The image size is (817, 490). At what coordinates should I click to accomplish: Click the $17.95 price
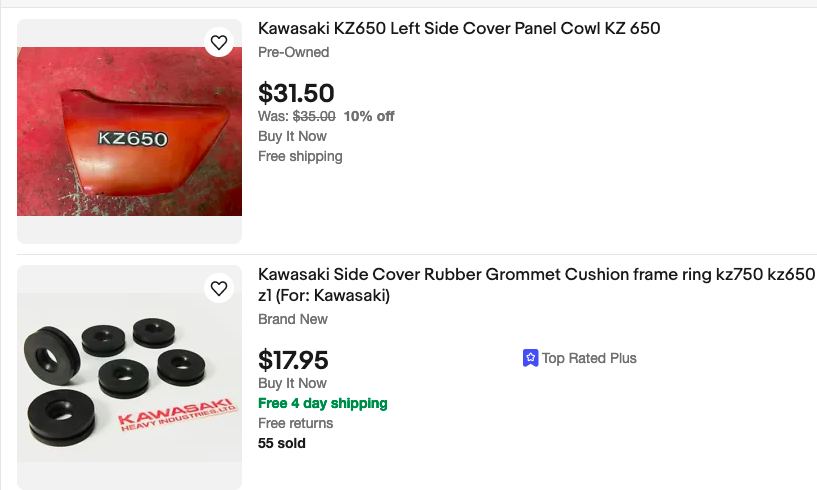pyautogui.click(x=293, y=359)
